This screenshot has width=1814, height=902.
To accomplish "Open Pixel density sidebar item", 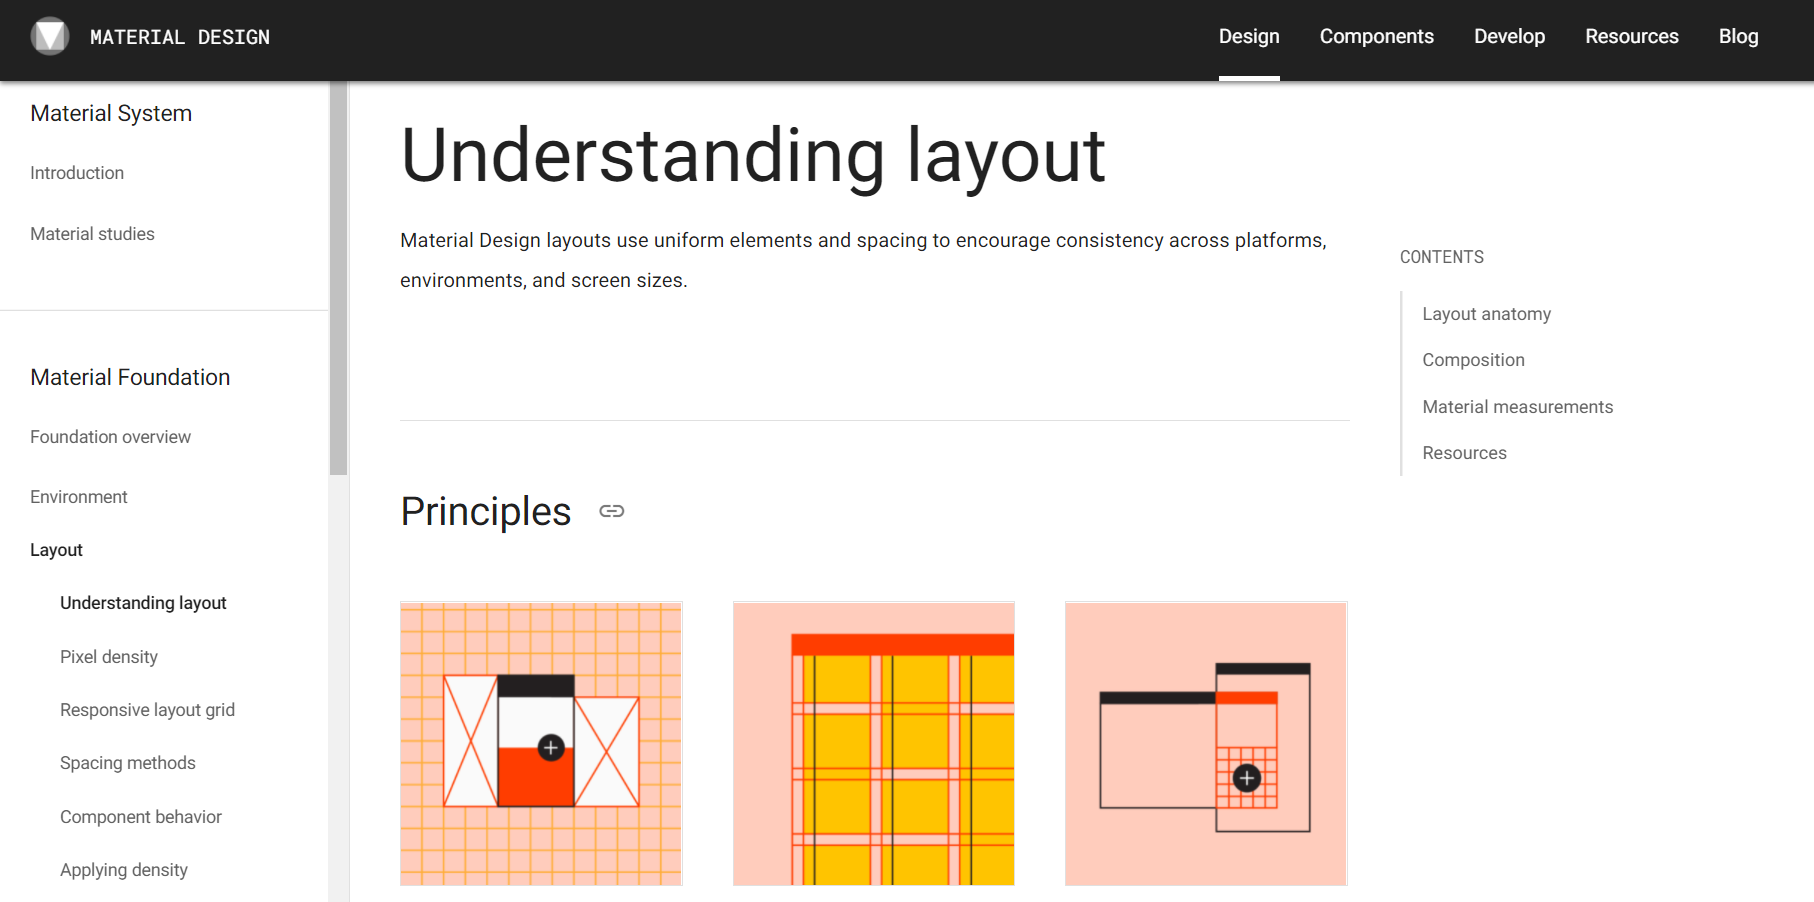I will (x=109, y=657).
